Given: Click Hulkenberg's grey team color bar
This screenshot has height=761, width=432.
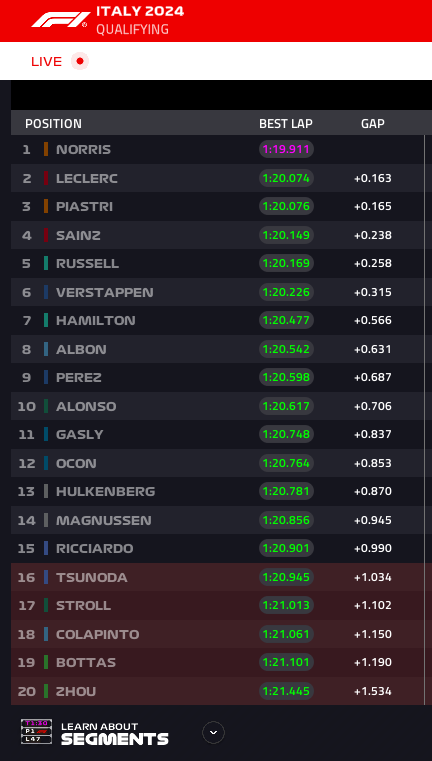Looking at the screenshot, I should [46, 491].
